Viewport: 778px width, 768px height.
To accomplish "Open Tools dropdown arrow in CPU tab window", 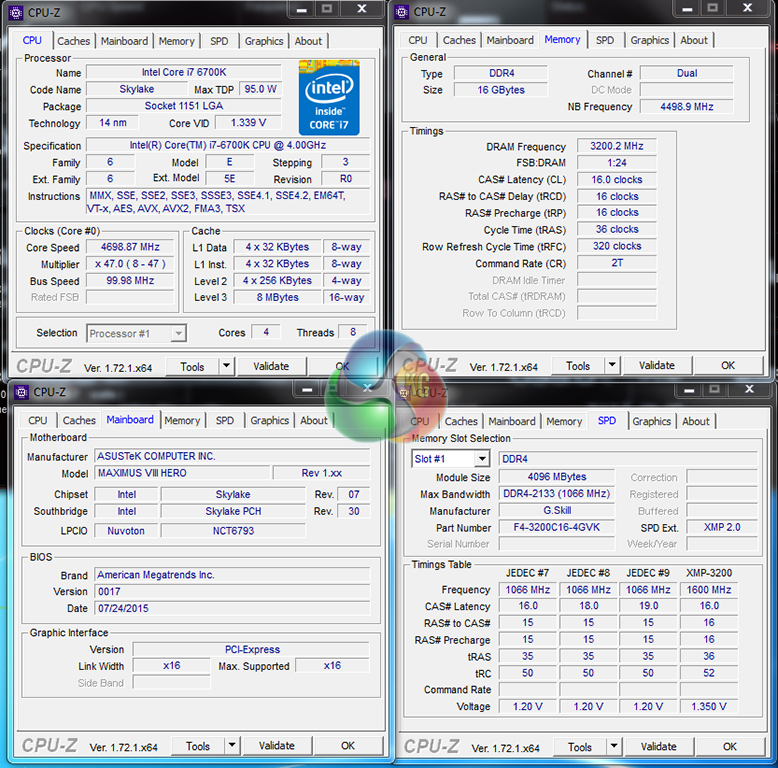I will pyautogui.click(x=226, y=366).
